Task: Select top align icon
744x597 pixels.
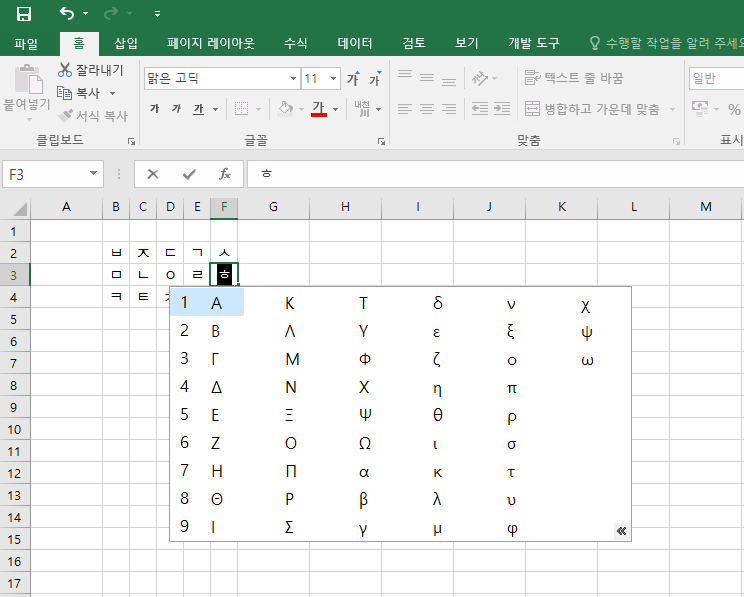Action: click(x=405, y=76)
